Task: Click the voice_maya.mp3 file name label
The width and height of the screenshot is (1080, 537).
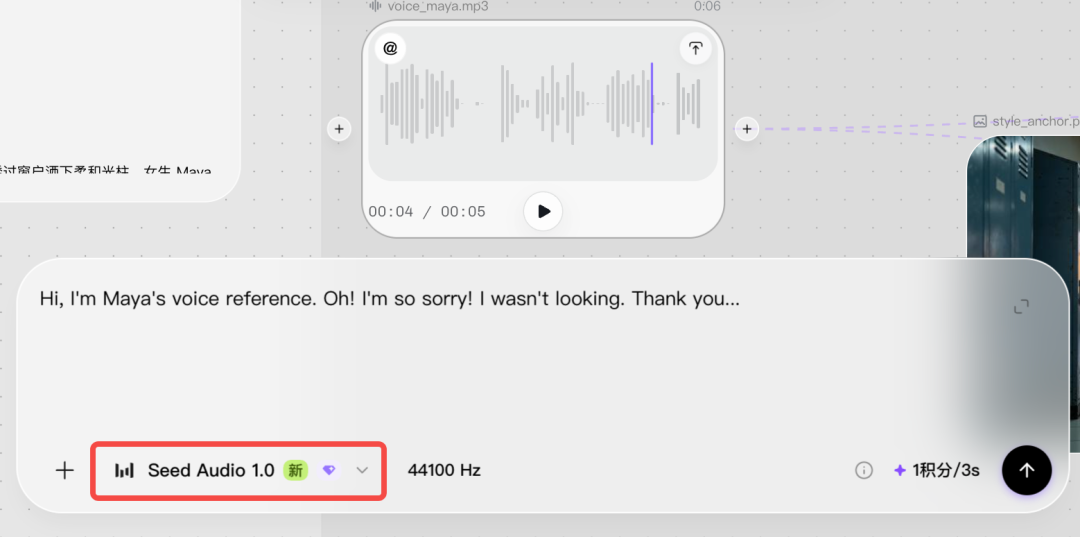Action: (x=427, y=7)
